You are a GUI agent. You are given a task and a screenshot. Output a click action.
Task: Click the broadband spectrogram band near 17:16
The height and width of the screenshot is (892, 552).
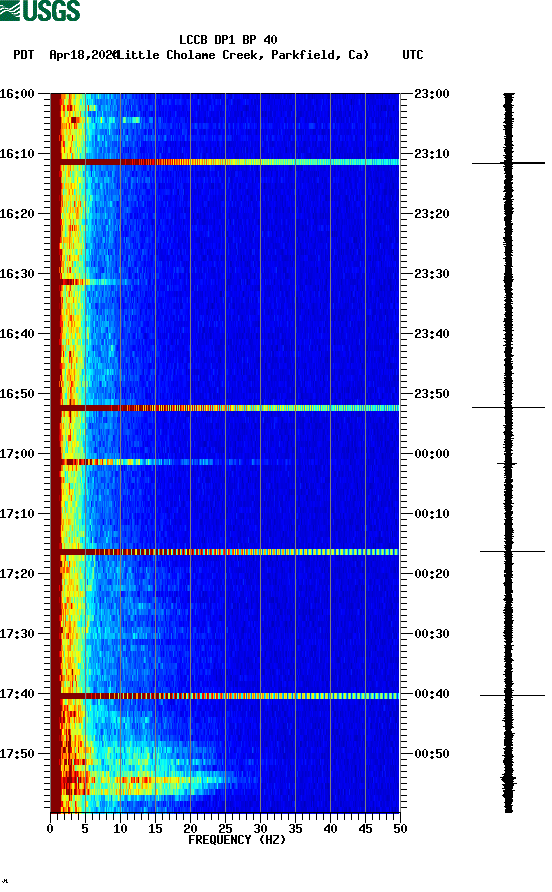225,552
